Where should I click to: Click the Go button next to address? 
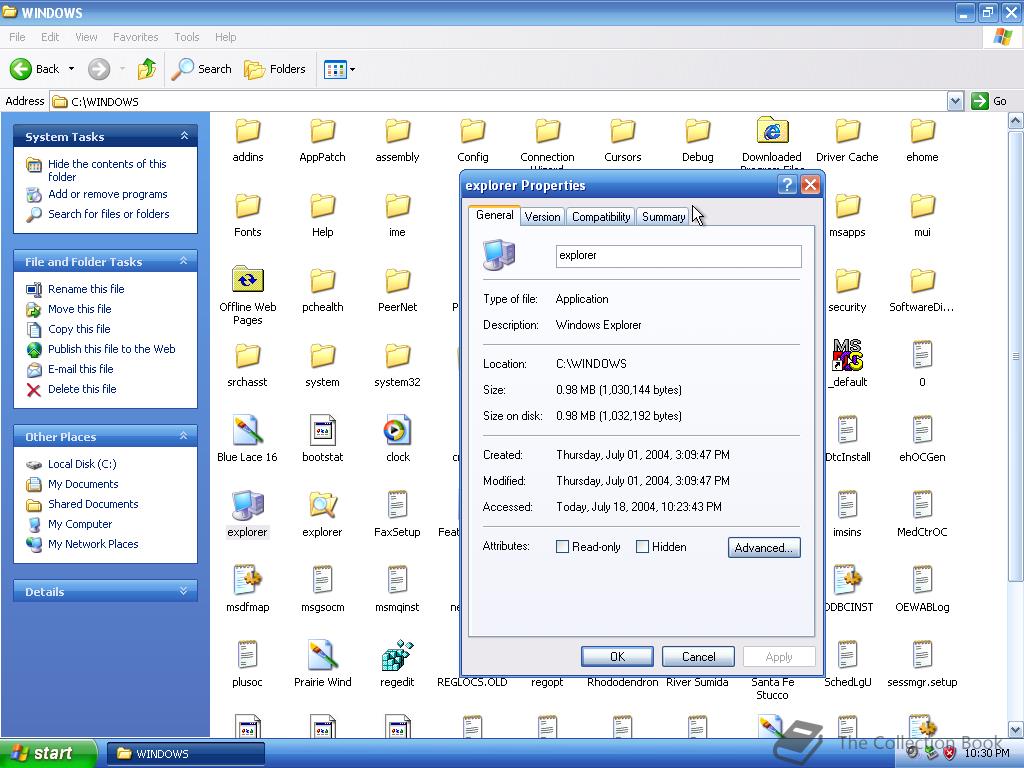pyautogui.click(x=990, y=101)
